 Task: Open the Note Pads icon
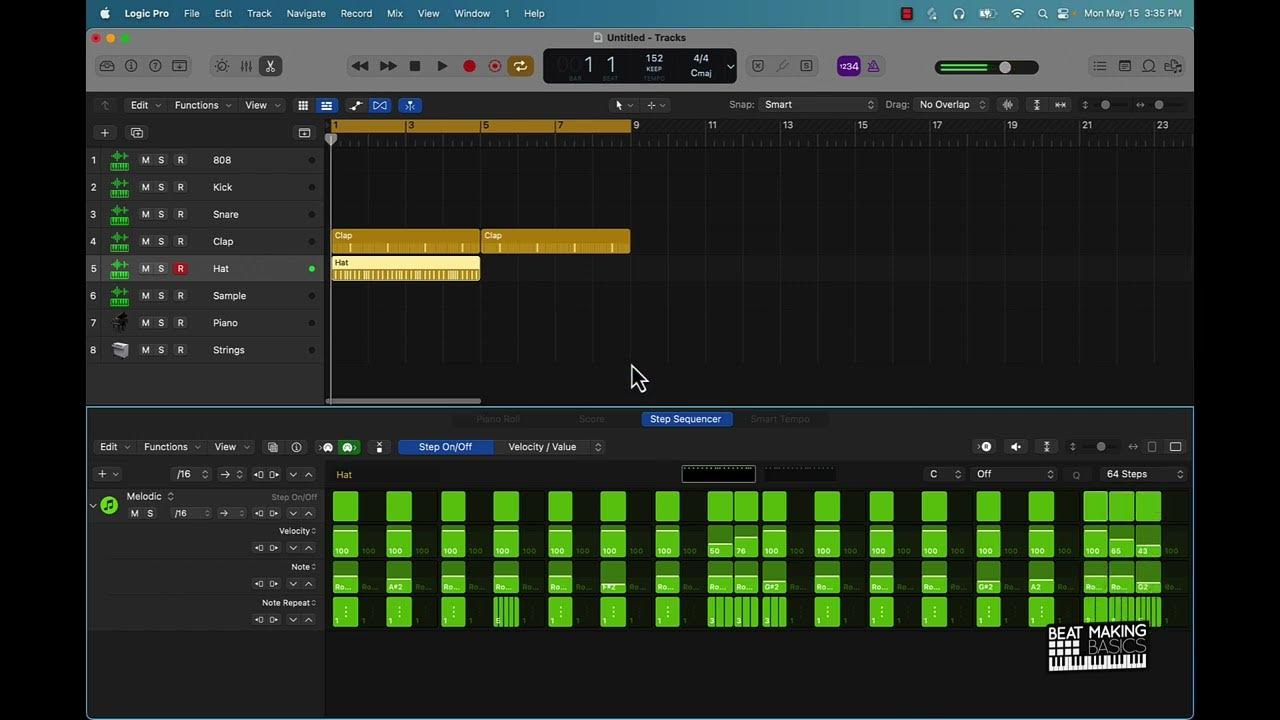pyautogui.click(x=1125, y=66)
